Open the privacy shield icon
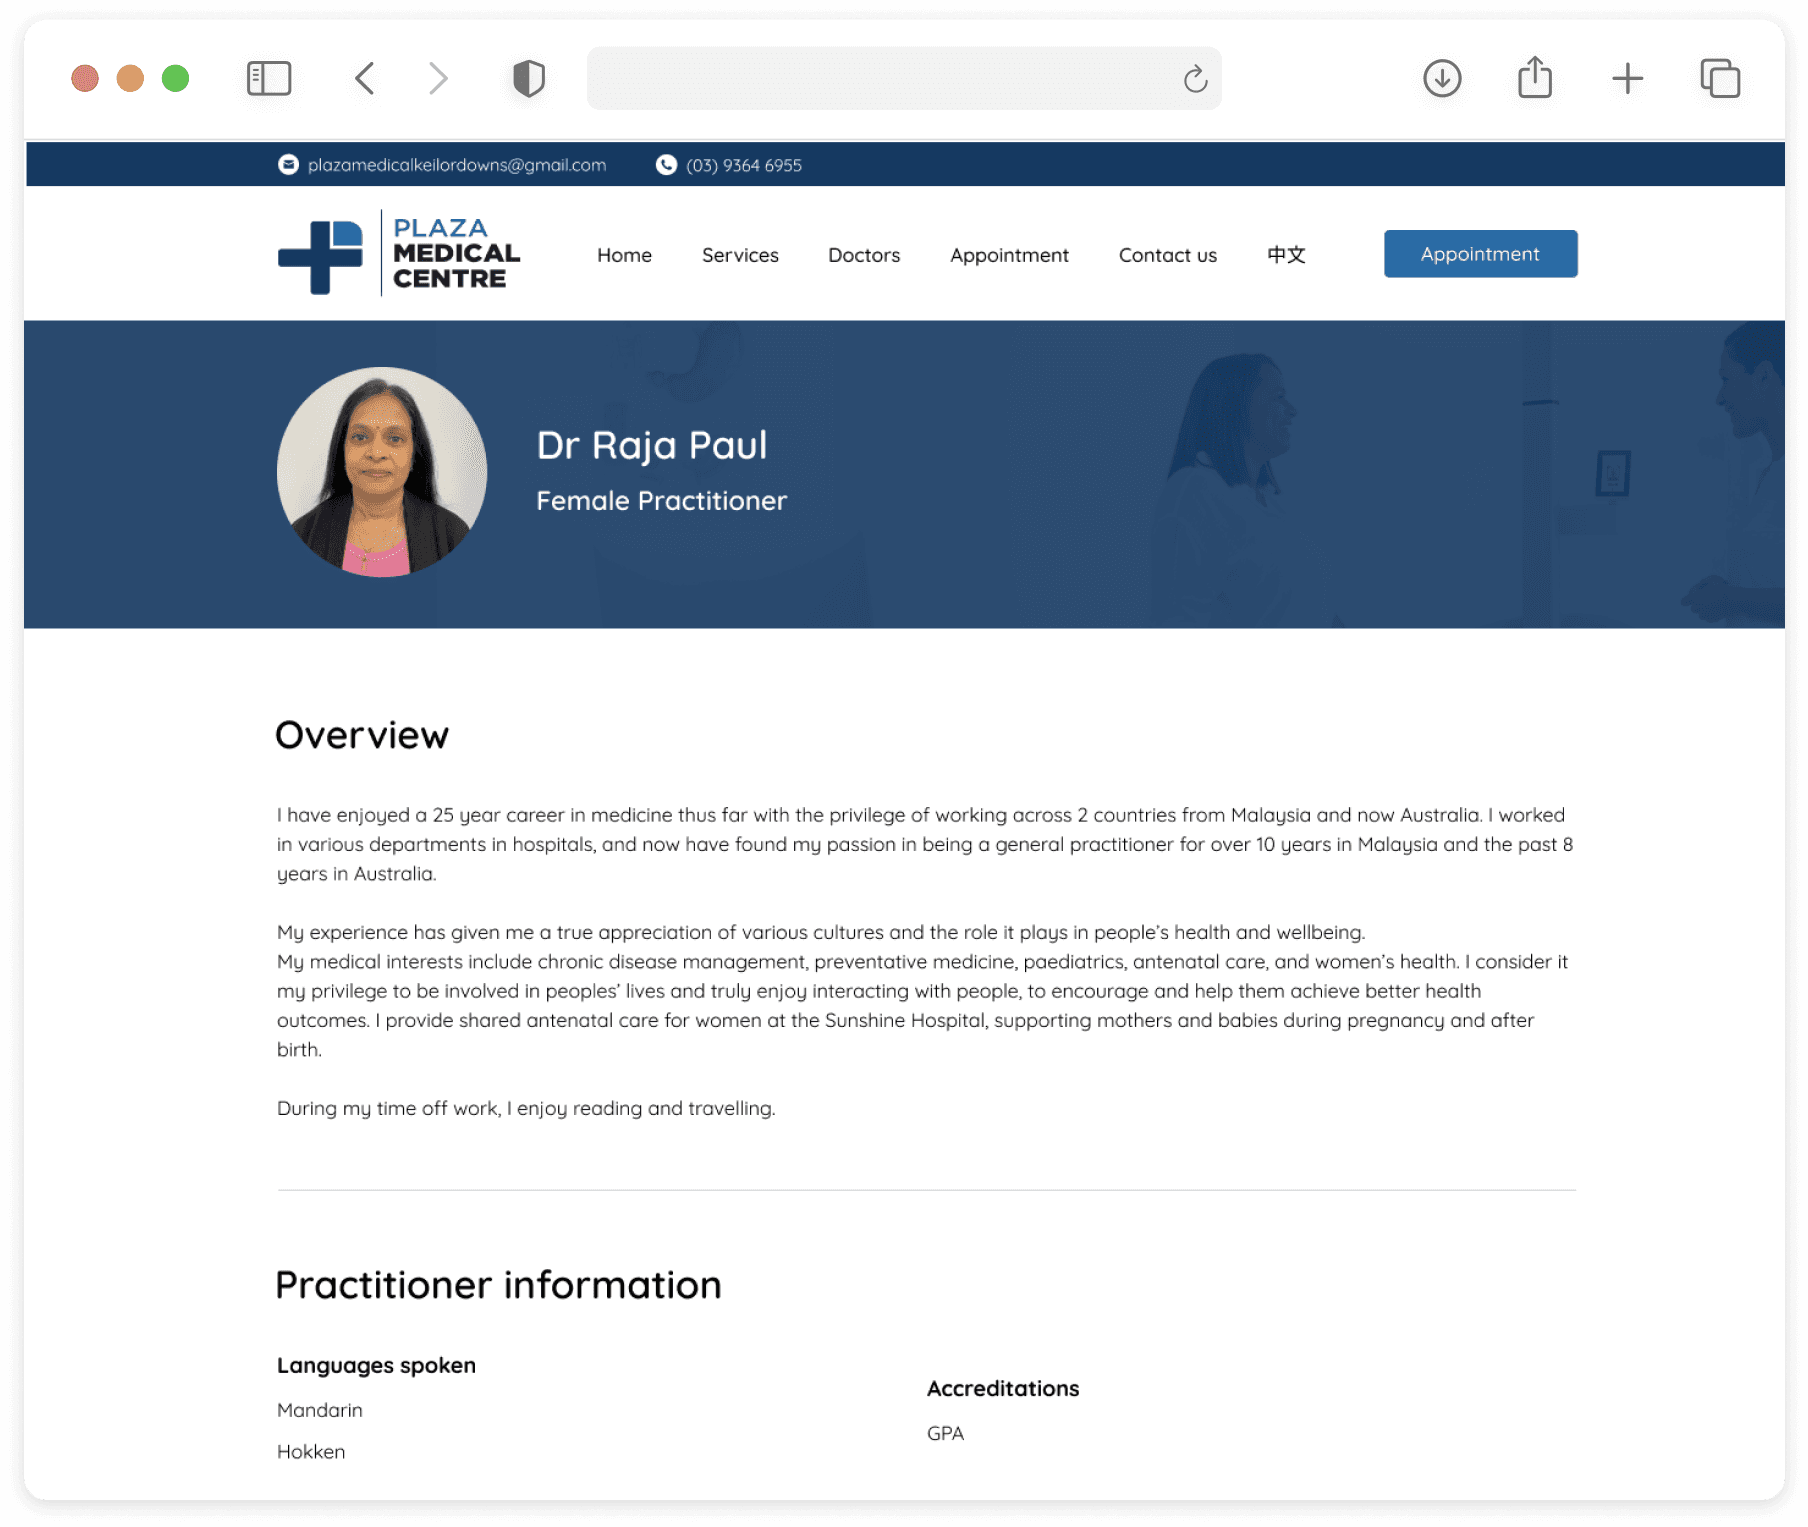Image resolution: width=1808 pixels, height=1527 pixels. click(x=529, y=78)
